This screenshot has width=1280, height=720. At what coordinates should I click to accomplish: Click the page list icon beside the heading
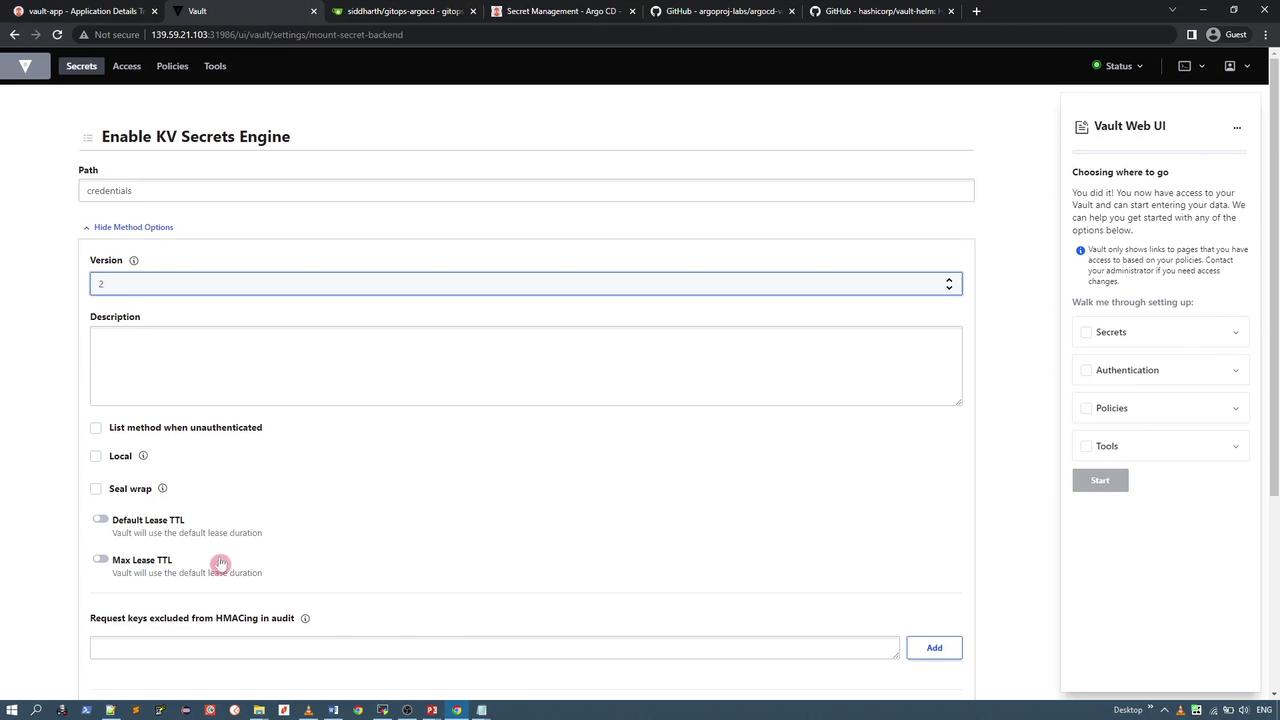(x=88, y=138)
